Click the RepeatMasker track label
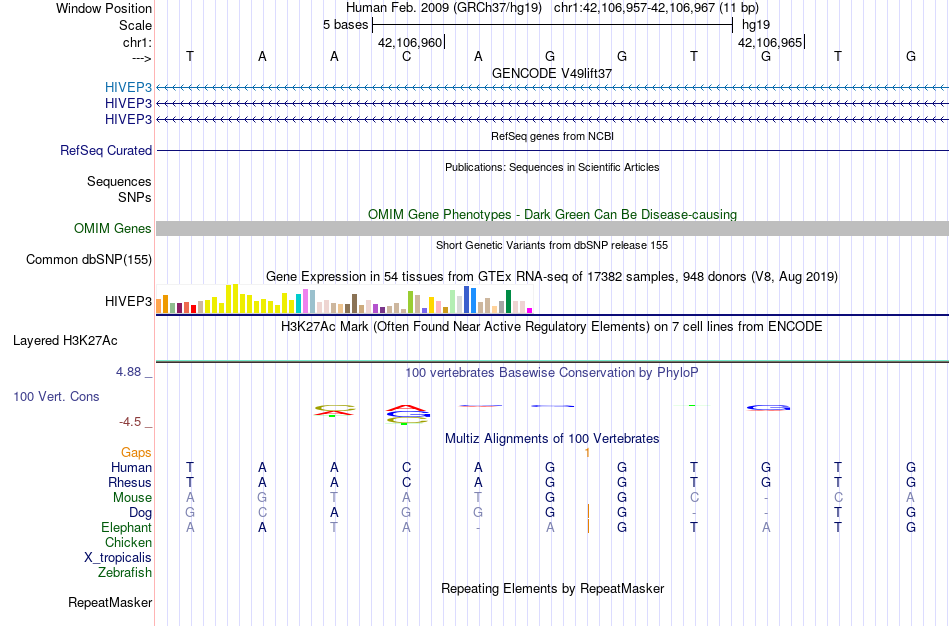This screenshot has height=626, width=950. pyautogui.click(x=110, y=602)
